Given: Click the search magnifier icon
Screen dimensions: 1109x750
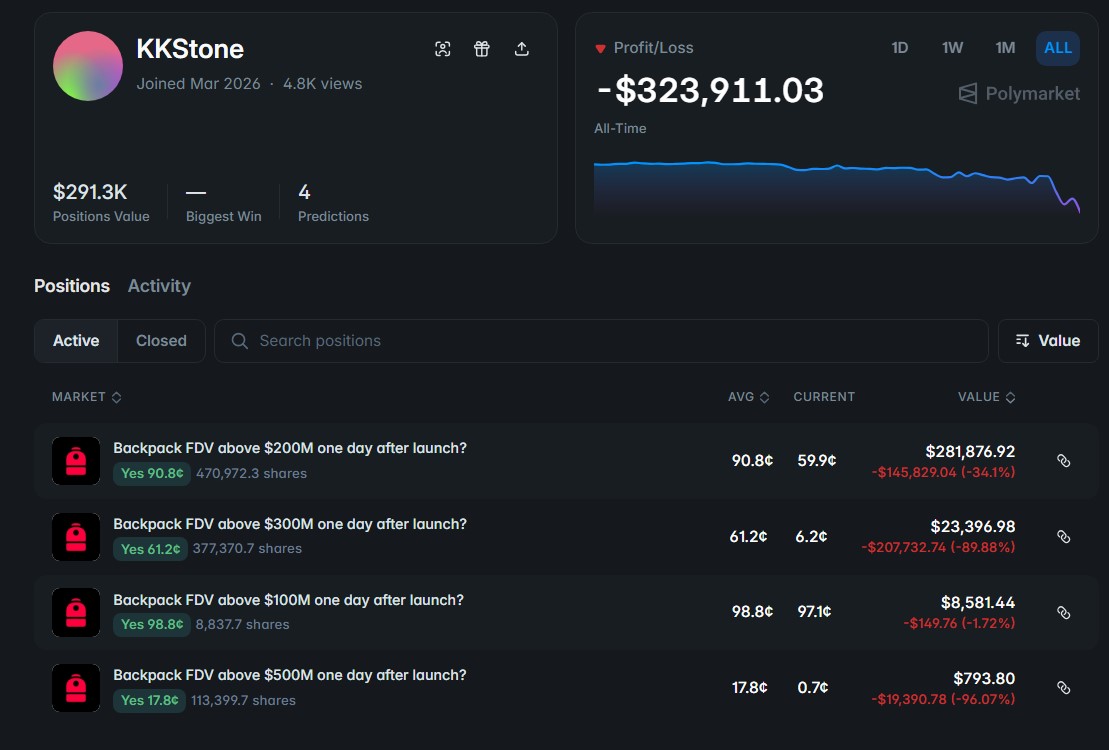Looking at the screenshot, I should pos(240,341).
